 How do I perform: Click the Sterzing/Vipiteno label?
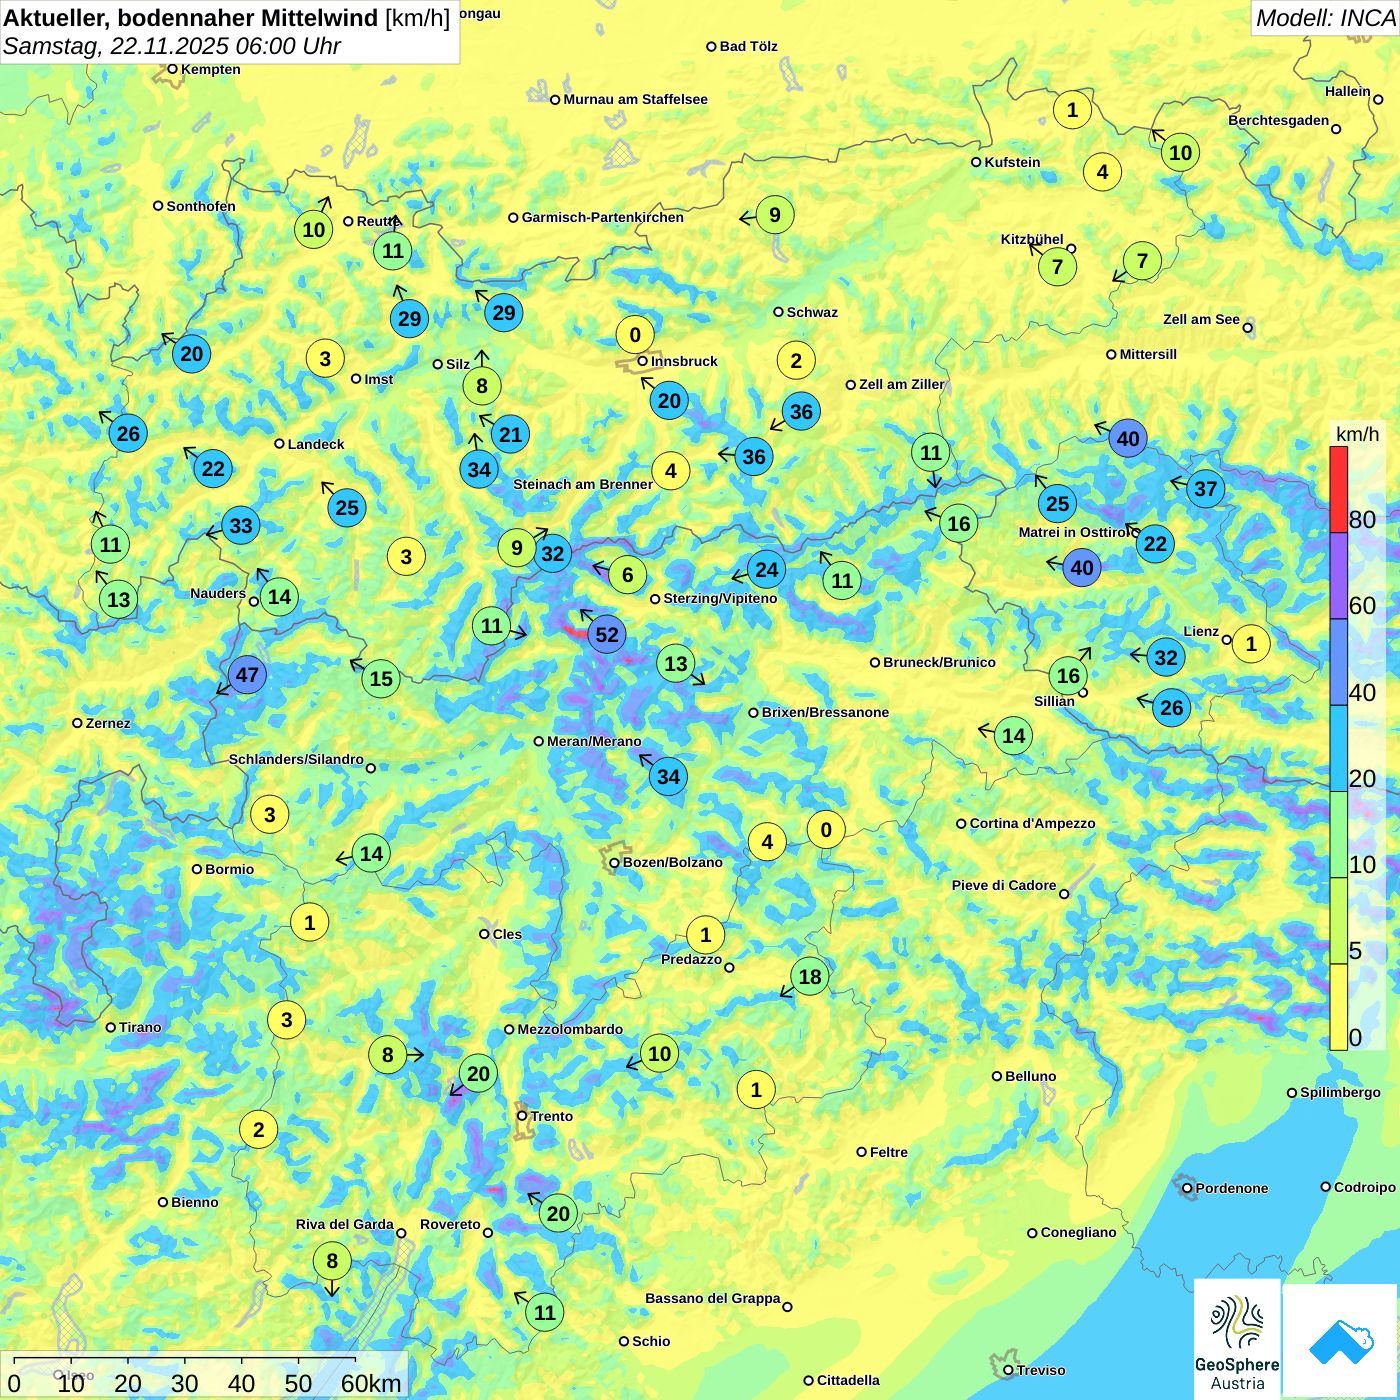click(x=720, y=598)
